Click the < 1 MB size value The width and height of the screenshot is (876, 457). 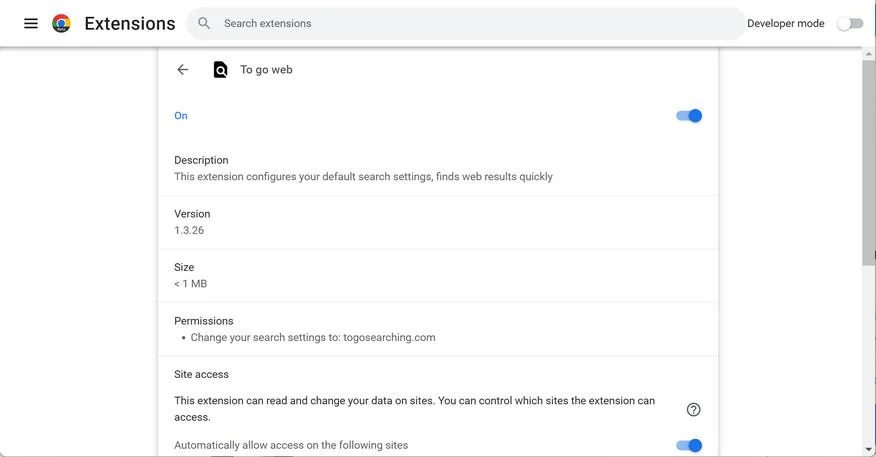(191, 284)
